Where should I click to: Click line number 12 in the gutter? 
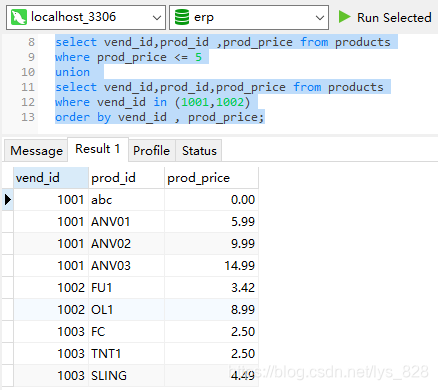click(x=28, y=102)
